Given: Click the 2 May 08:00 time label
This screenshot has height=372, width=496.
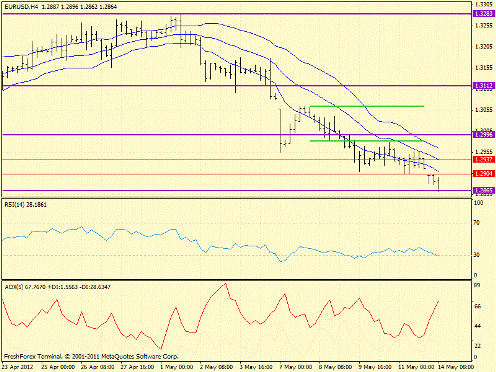Looking at the screenshot, I should click(x=217, y=367).
